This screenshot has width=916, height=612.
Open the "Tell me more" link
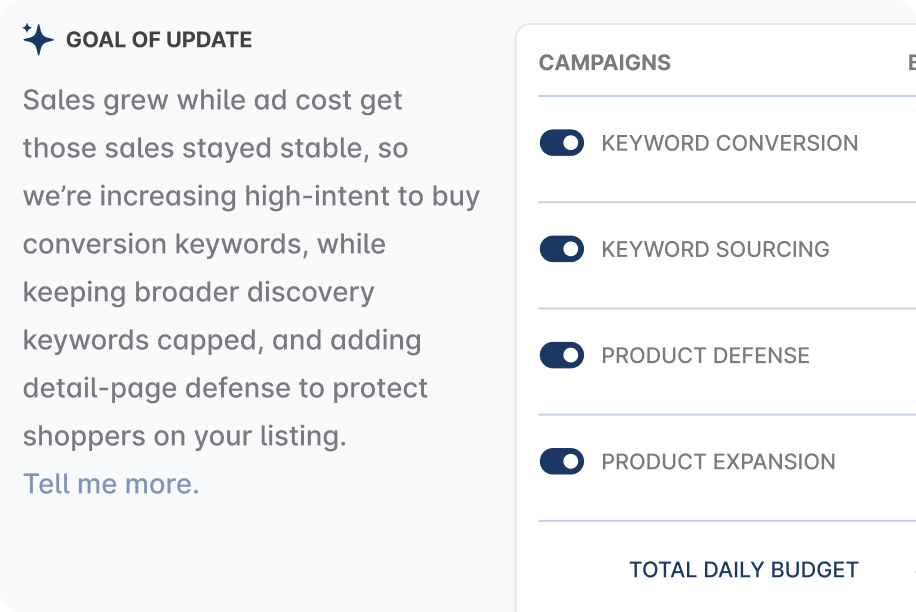point(112,483)
